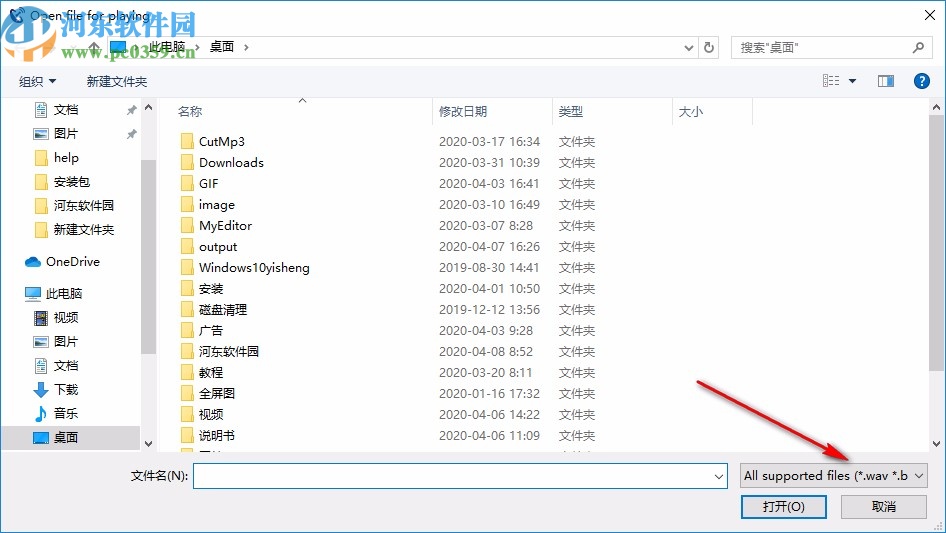946x533 pixels.
Task: Click the 音乐 note icon in sidebar
Action: [x=40, y=413]
